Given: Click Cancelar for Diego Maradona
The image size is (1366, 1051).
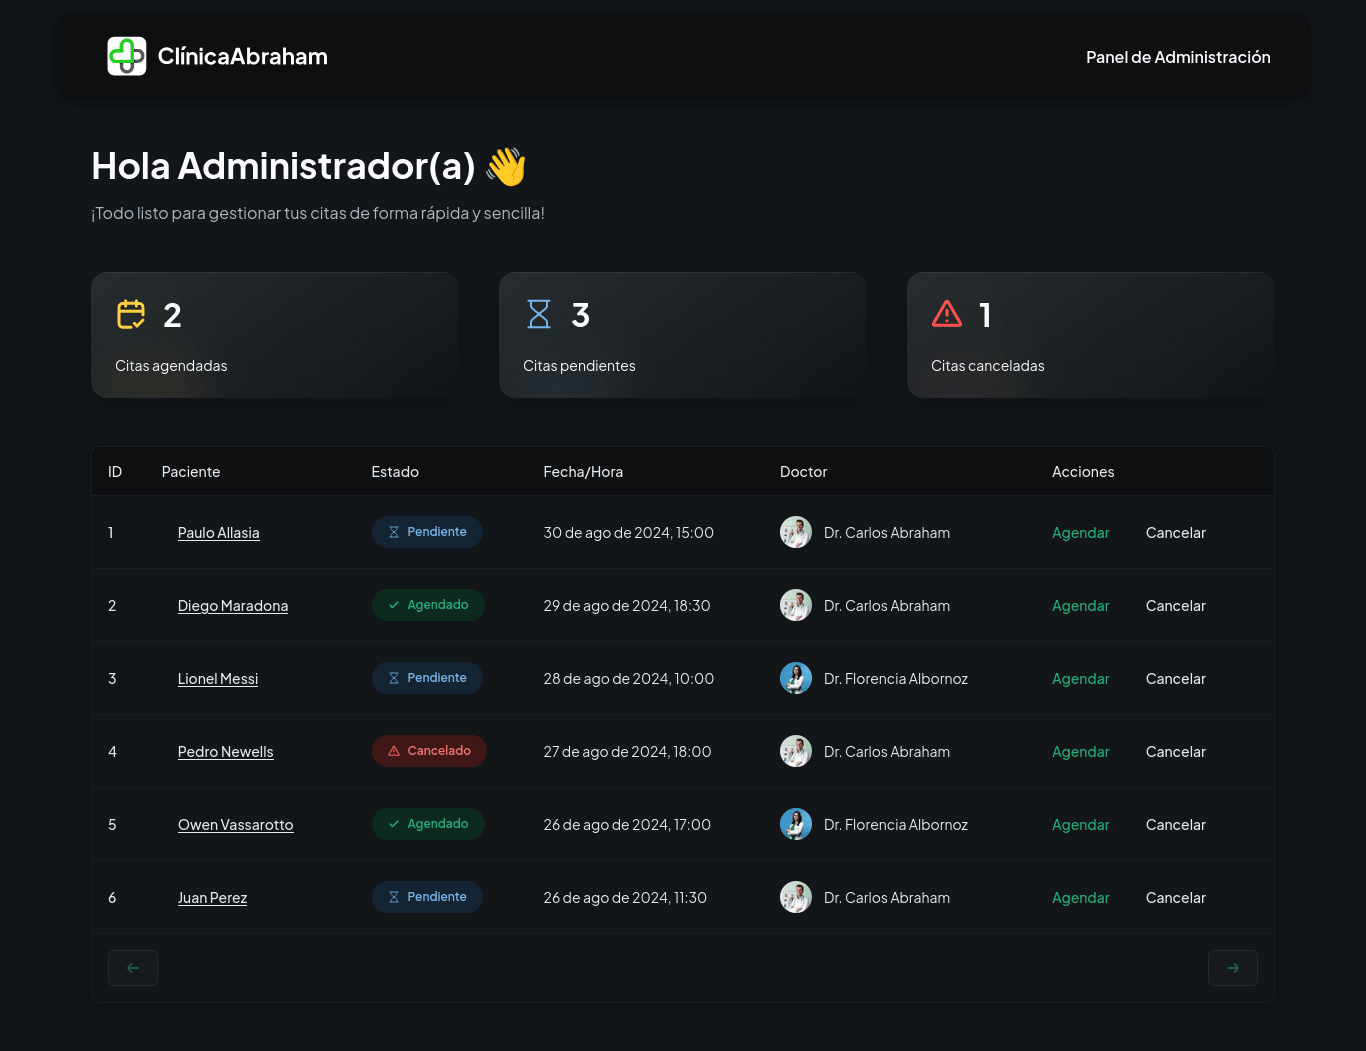Looking at the screenshot, I should click(1175, 606).
